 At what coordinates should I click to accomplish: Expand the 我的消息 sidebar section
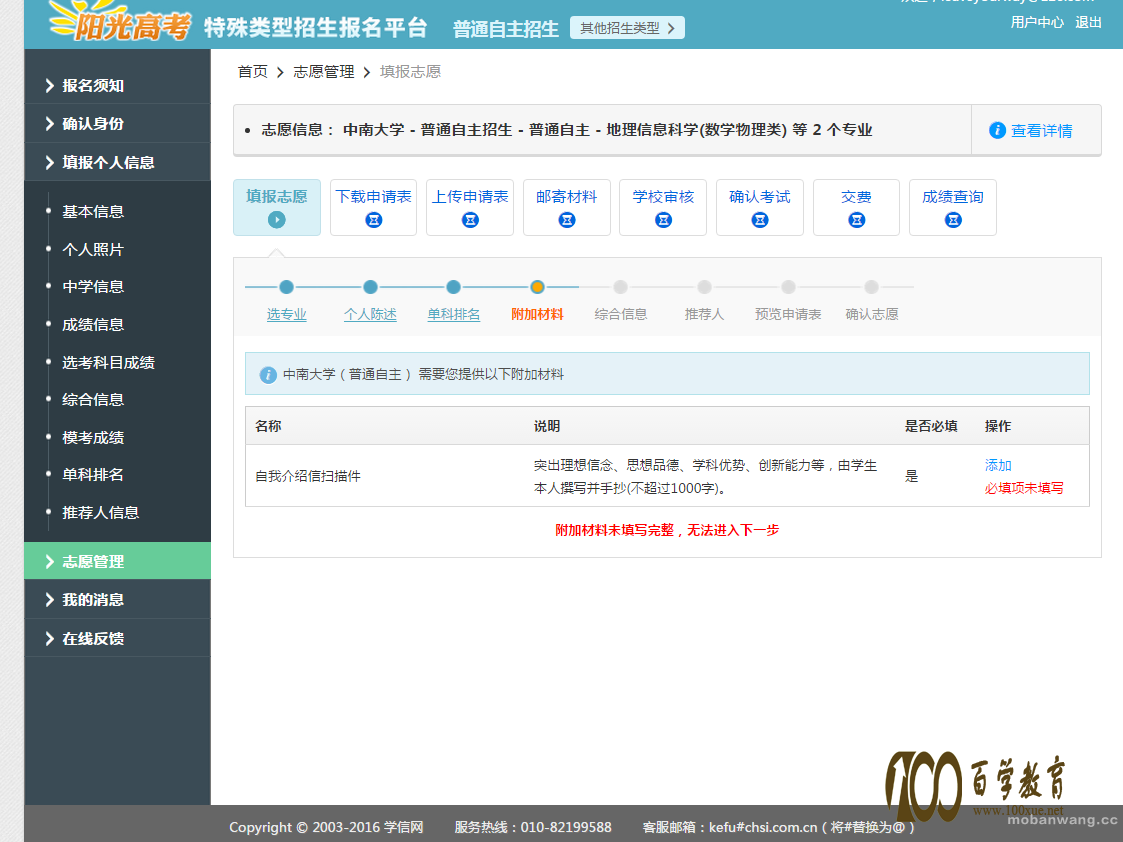[x=117, y=599]
